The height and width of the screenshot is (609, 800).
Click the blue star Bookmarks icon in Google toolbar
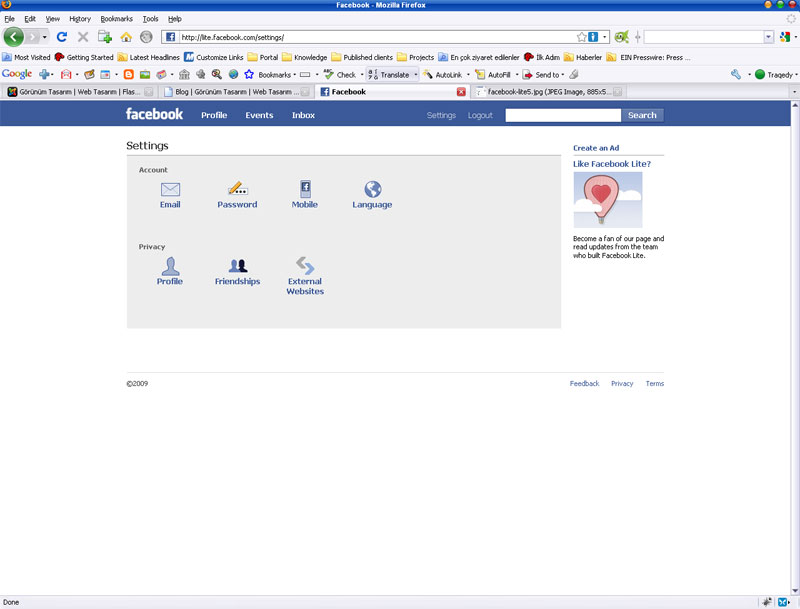249,74
